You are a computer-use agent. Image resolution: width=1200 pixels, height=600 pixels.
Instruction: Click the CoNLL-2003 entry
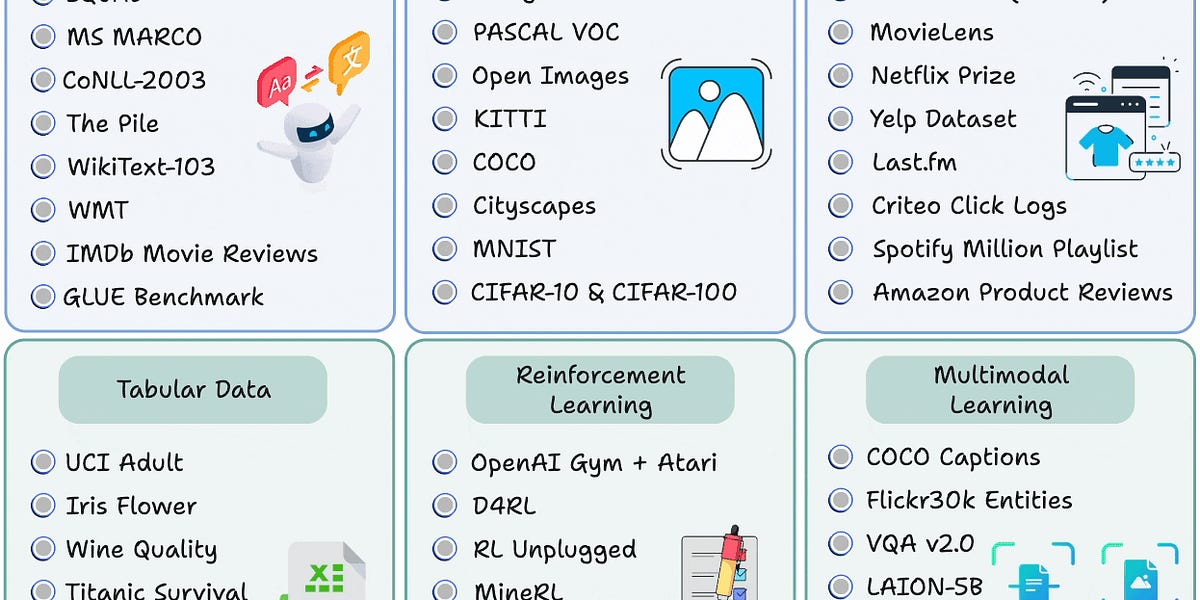[134, 80]
